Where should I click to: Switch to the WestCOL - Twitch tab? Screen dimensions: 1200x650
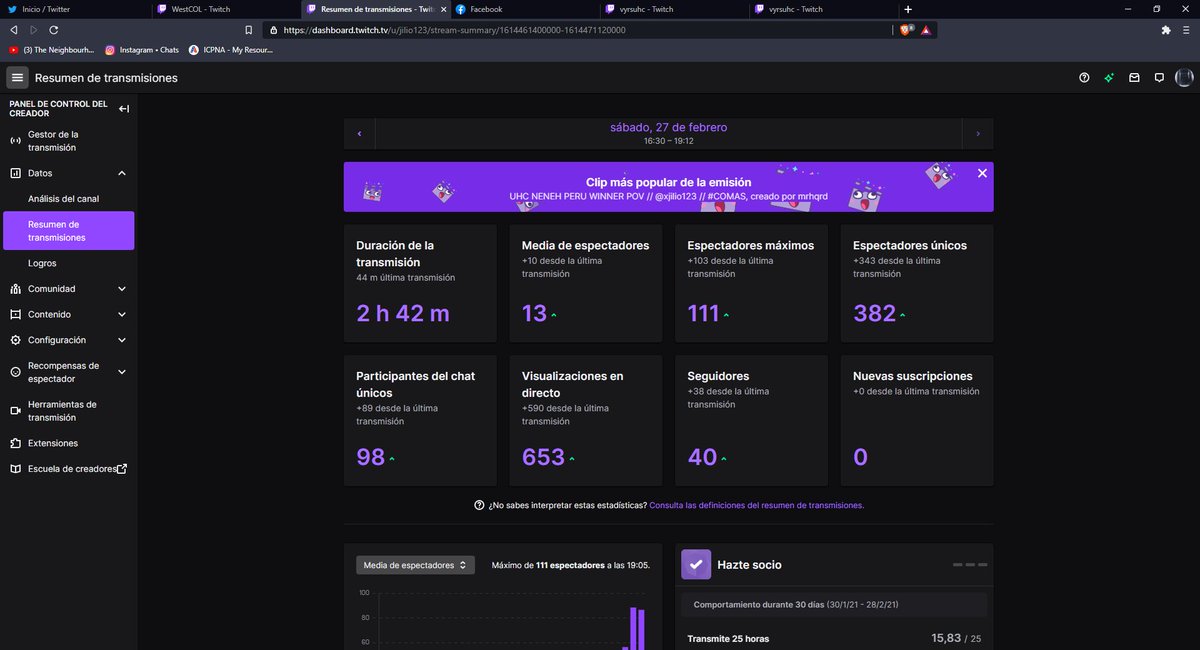pos(225,9)
